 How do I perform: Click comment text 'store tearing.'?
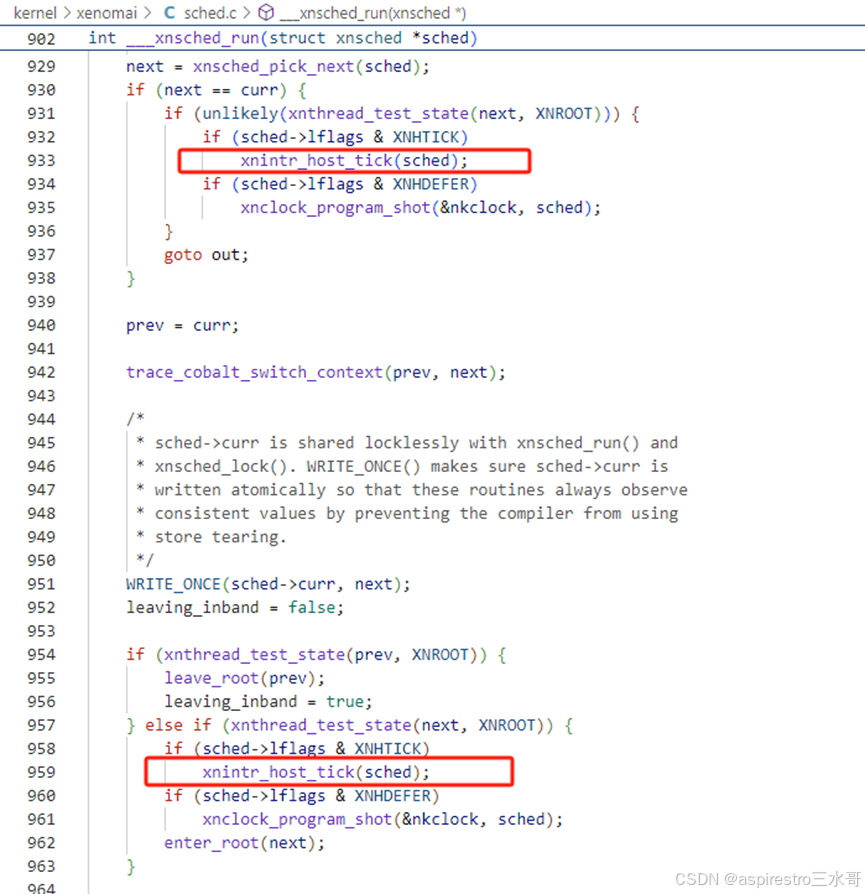pyautogui.click(x=220, y=537)
